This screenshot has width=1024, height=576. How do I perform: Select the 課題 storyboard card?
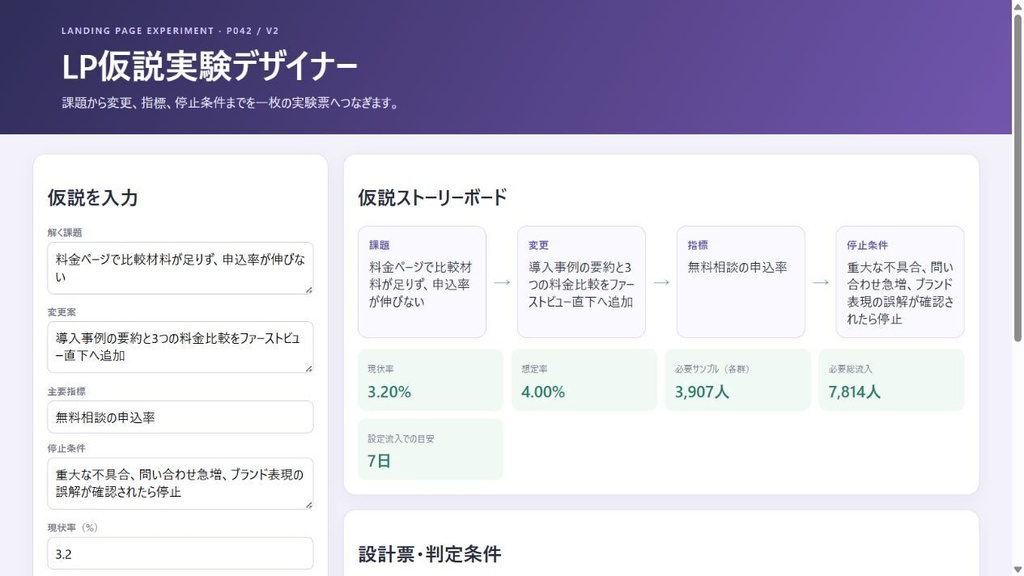point(422,282)
